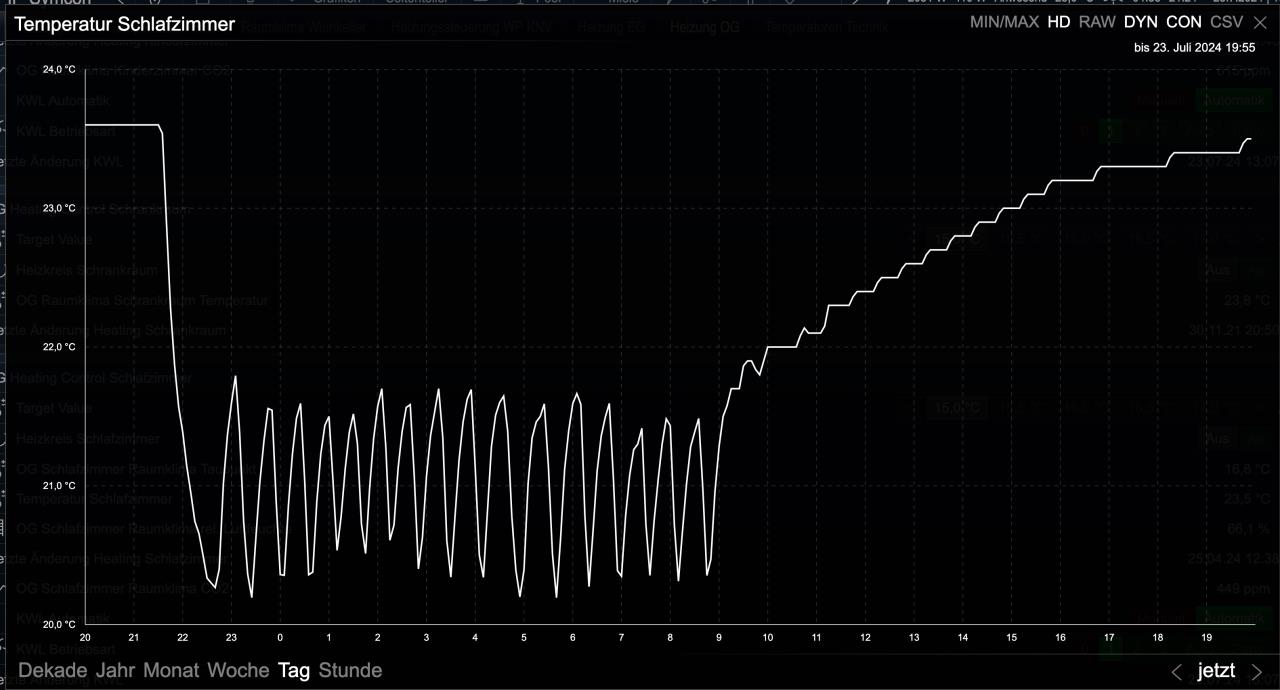Image resolution: width=1280 pixels, height=690 pixels.
Task: Click the 22,0 °C axis label
Action: pyautogui.click(x=59, y=347)
